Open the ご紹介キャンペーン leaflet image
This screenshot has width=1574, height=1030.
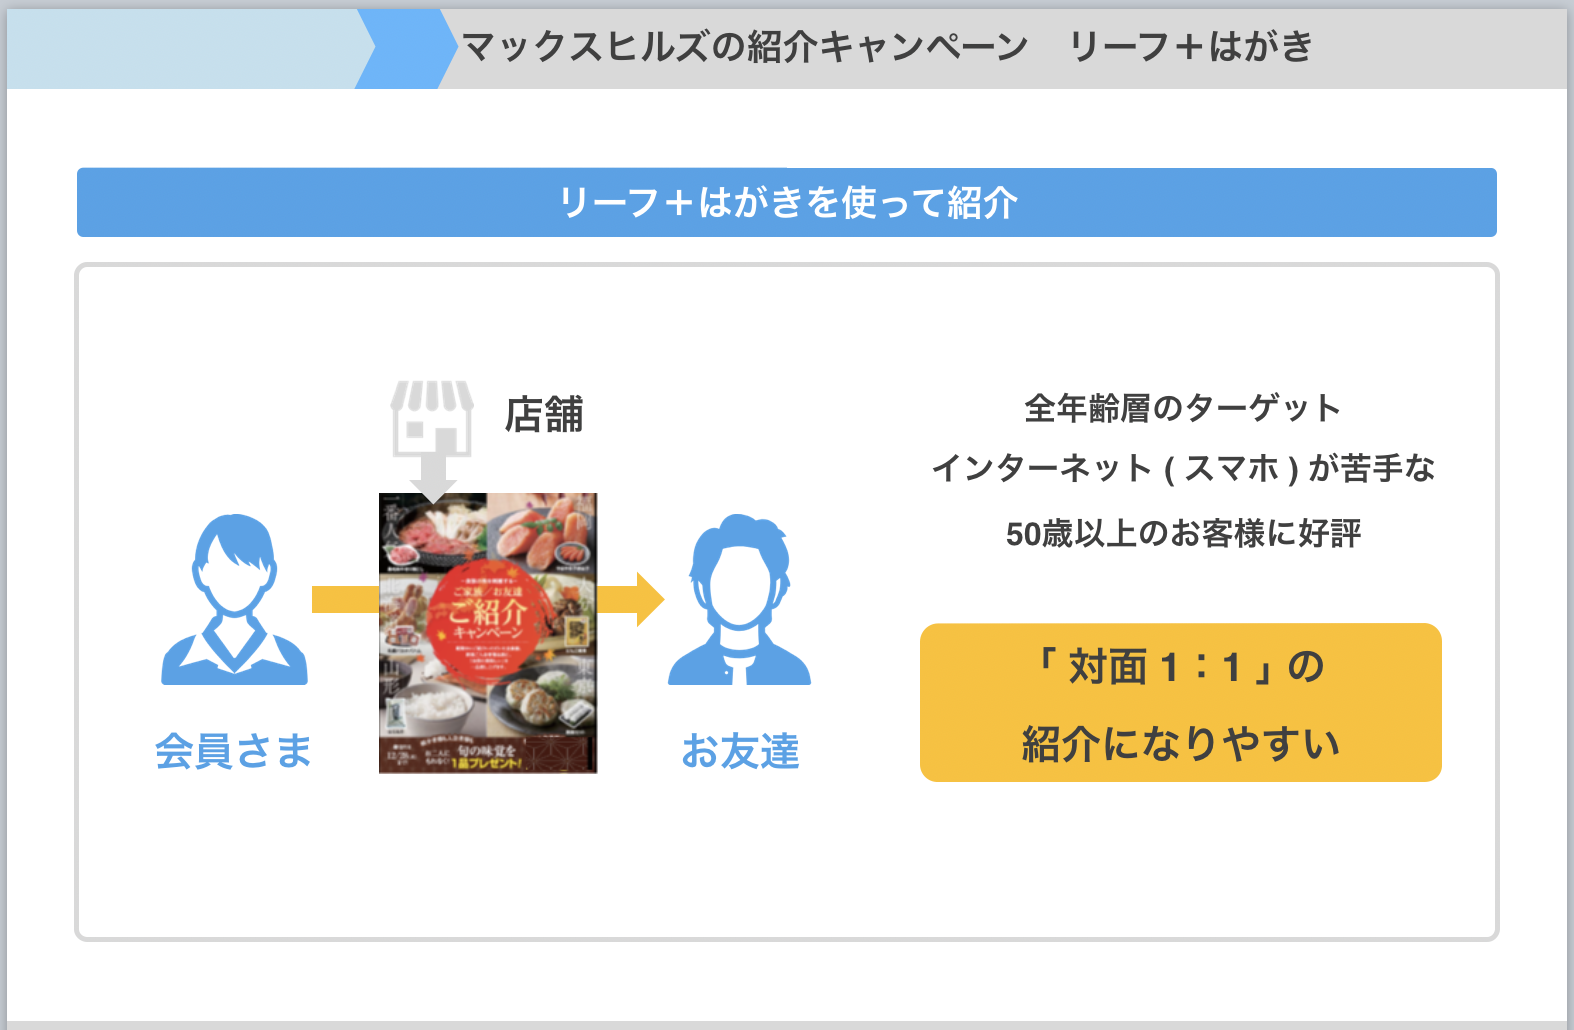[488, 633]
